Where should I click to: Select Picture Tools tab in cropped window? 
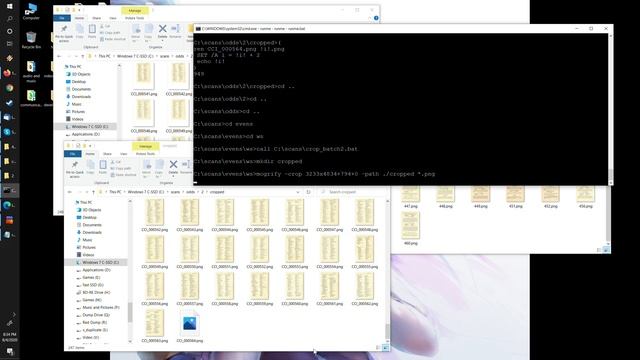coord(145,154)
